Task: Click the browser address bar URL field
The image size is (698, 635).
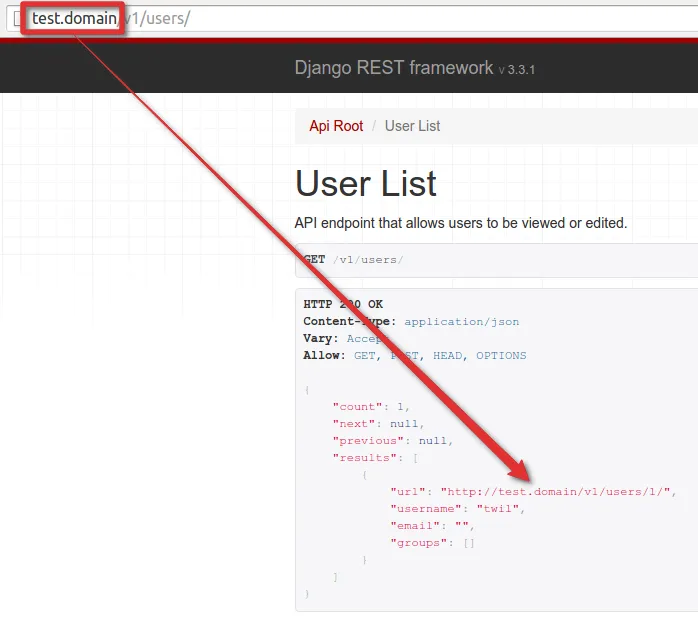Action: point(352,19)
